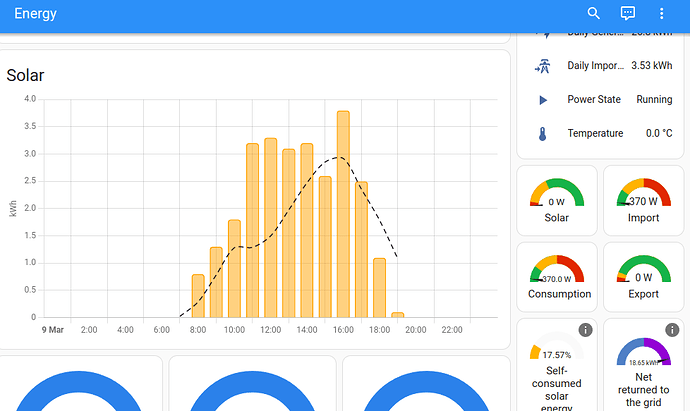Open the Export gauge card

pyautogui.click(x=643, y=277)
